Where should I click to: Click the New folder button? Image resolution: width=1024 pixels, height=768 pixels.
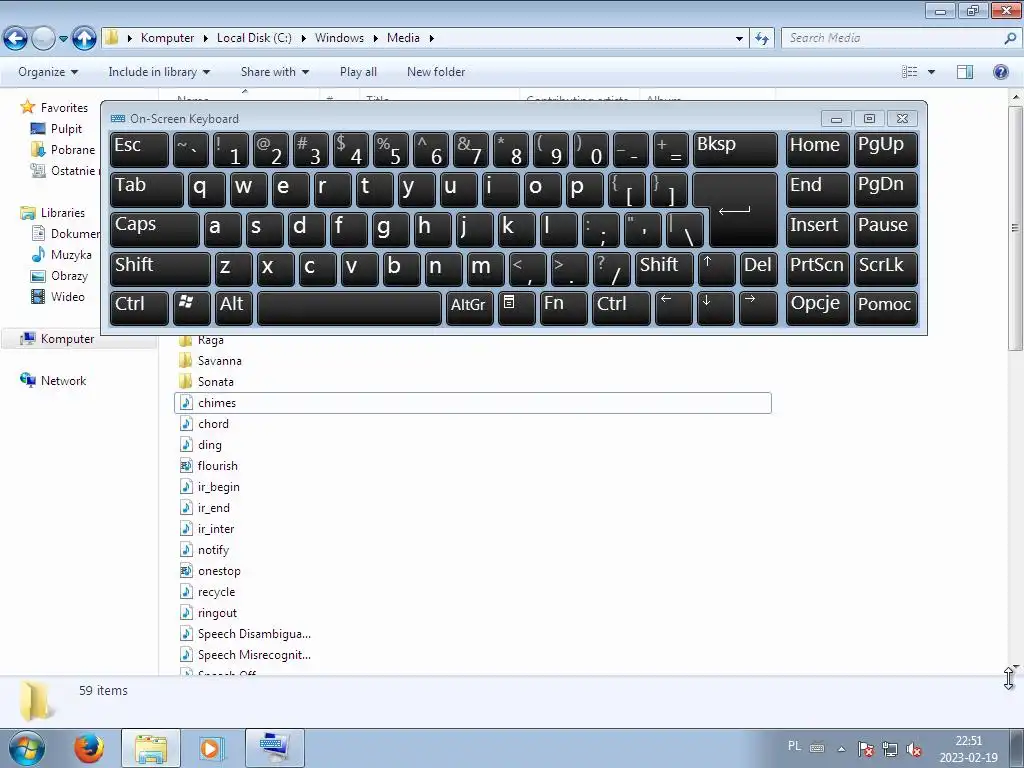[436, 72]
